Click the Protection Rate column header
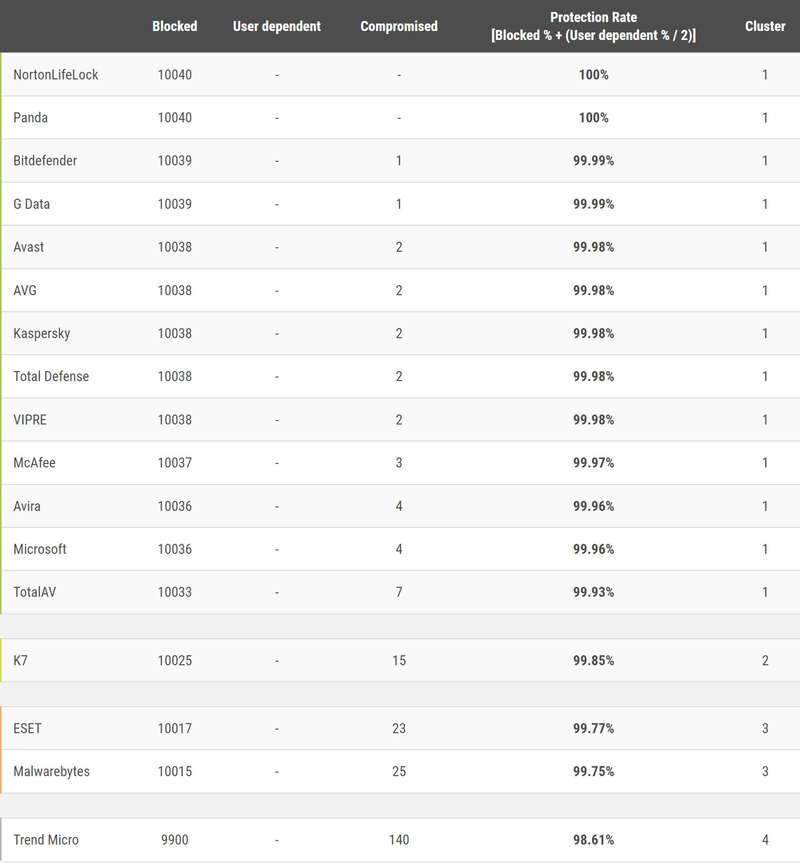800x863 pixels. click(593, 26)
